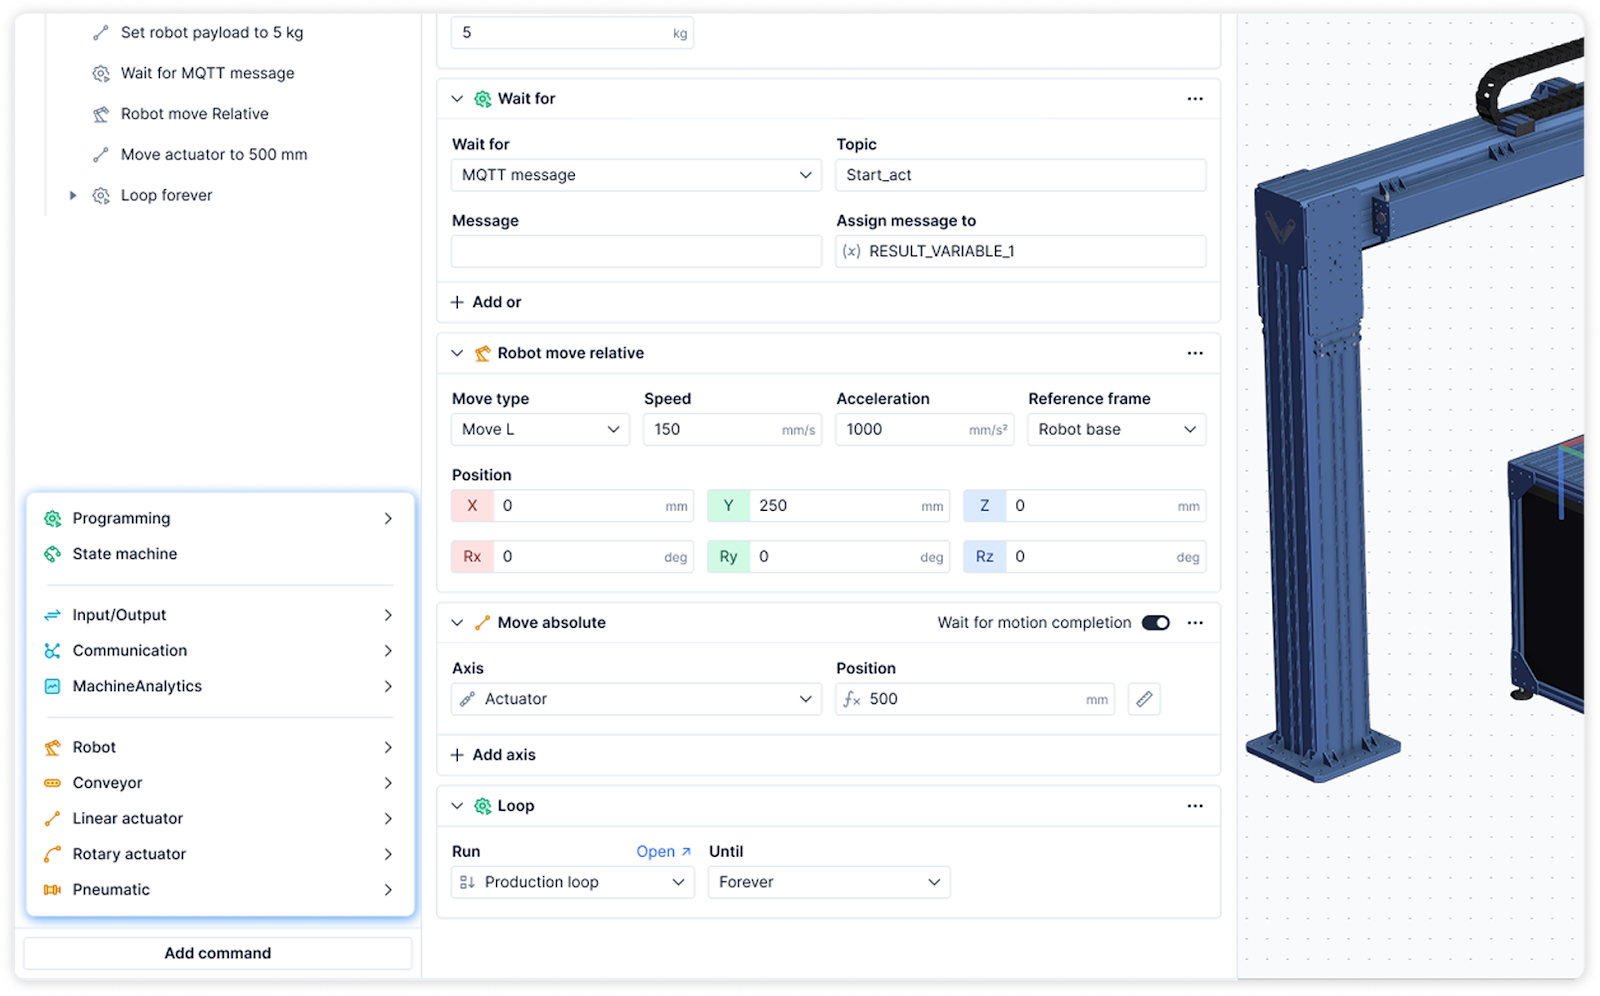Open the Until Forever dropdown
Screen dimensions: 1600x996
[828, 882]
